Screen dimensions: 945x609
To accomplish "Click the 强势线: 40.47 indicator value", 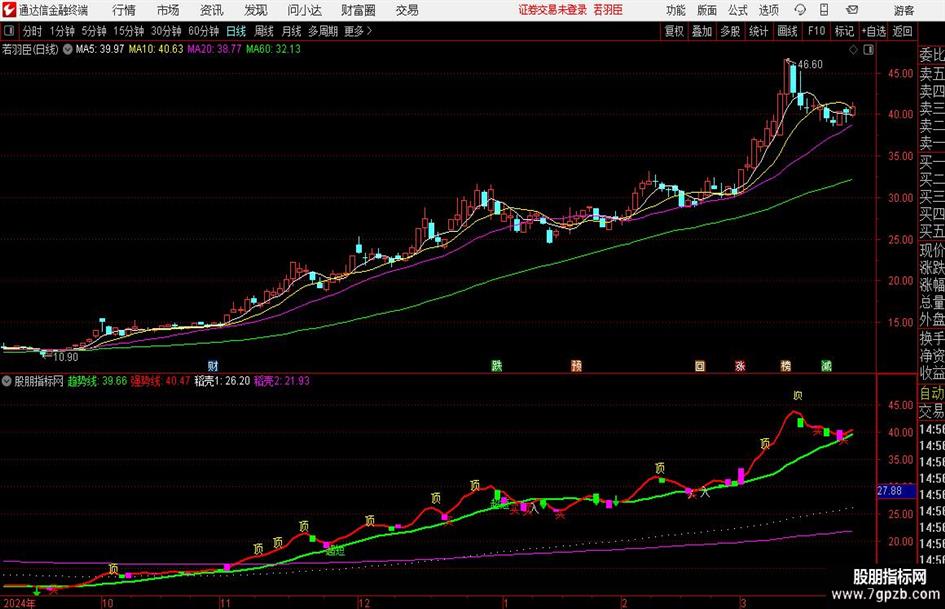I will [160, 381].
